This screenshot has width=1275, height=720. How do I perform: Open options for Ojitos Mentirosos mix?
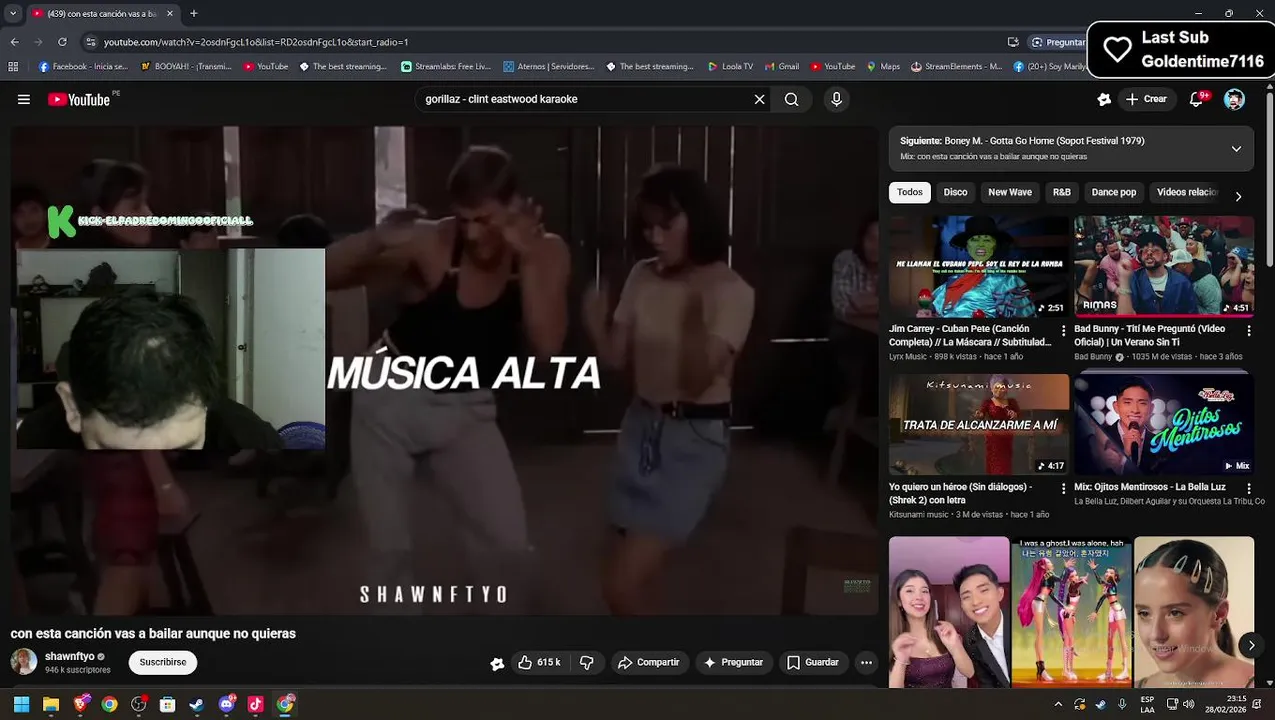pos(1248,488)
